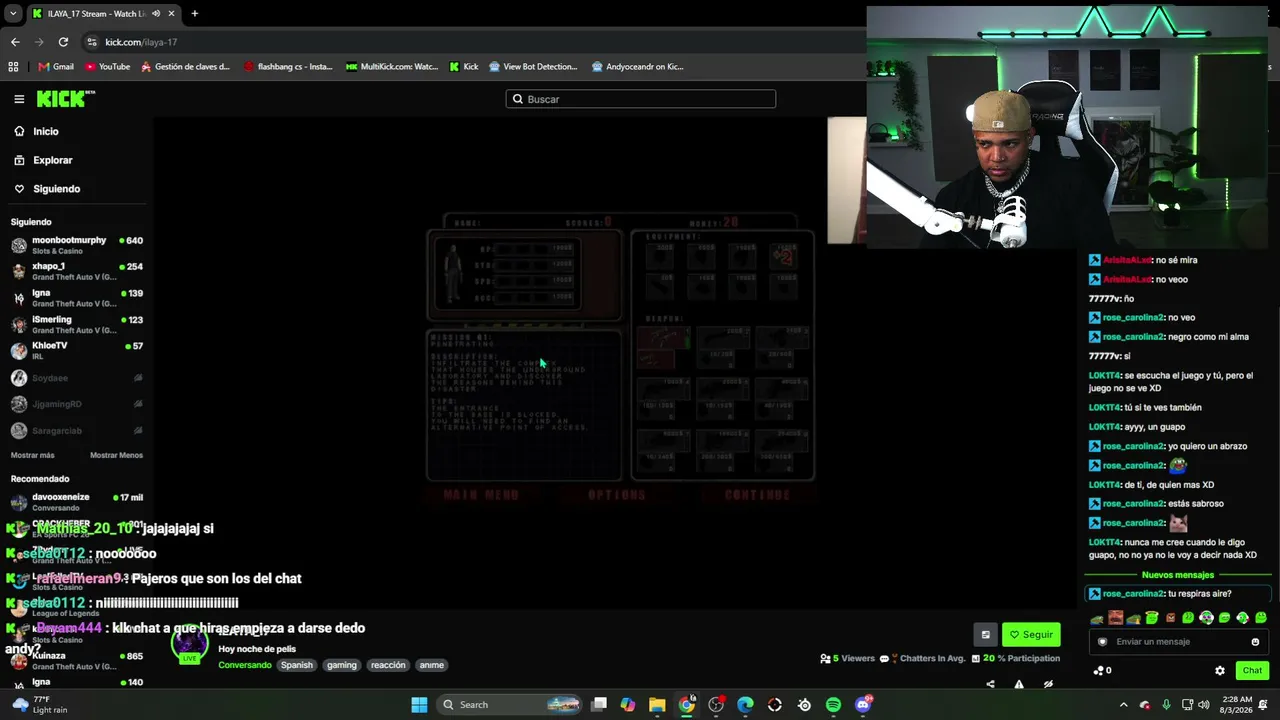Close the ILAYA_17 Stream tab
Viewport: 1280px width, 720px height.
click(x=172, y=14)
